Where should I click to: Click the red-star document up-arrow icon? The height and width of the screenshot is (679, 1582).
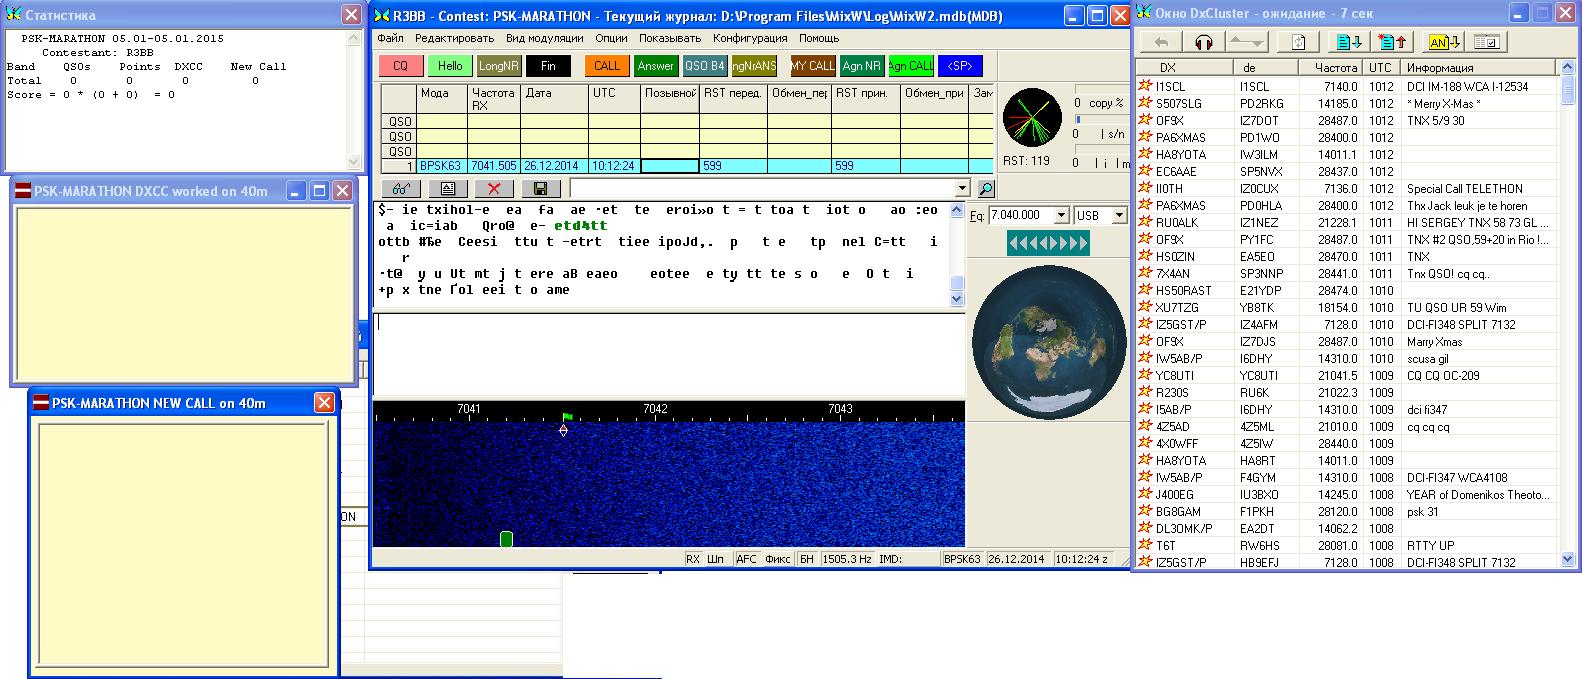click(x=1392, y=42)
